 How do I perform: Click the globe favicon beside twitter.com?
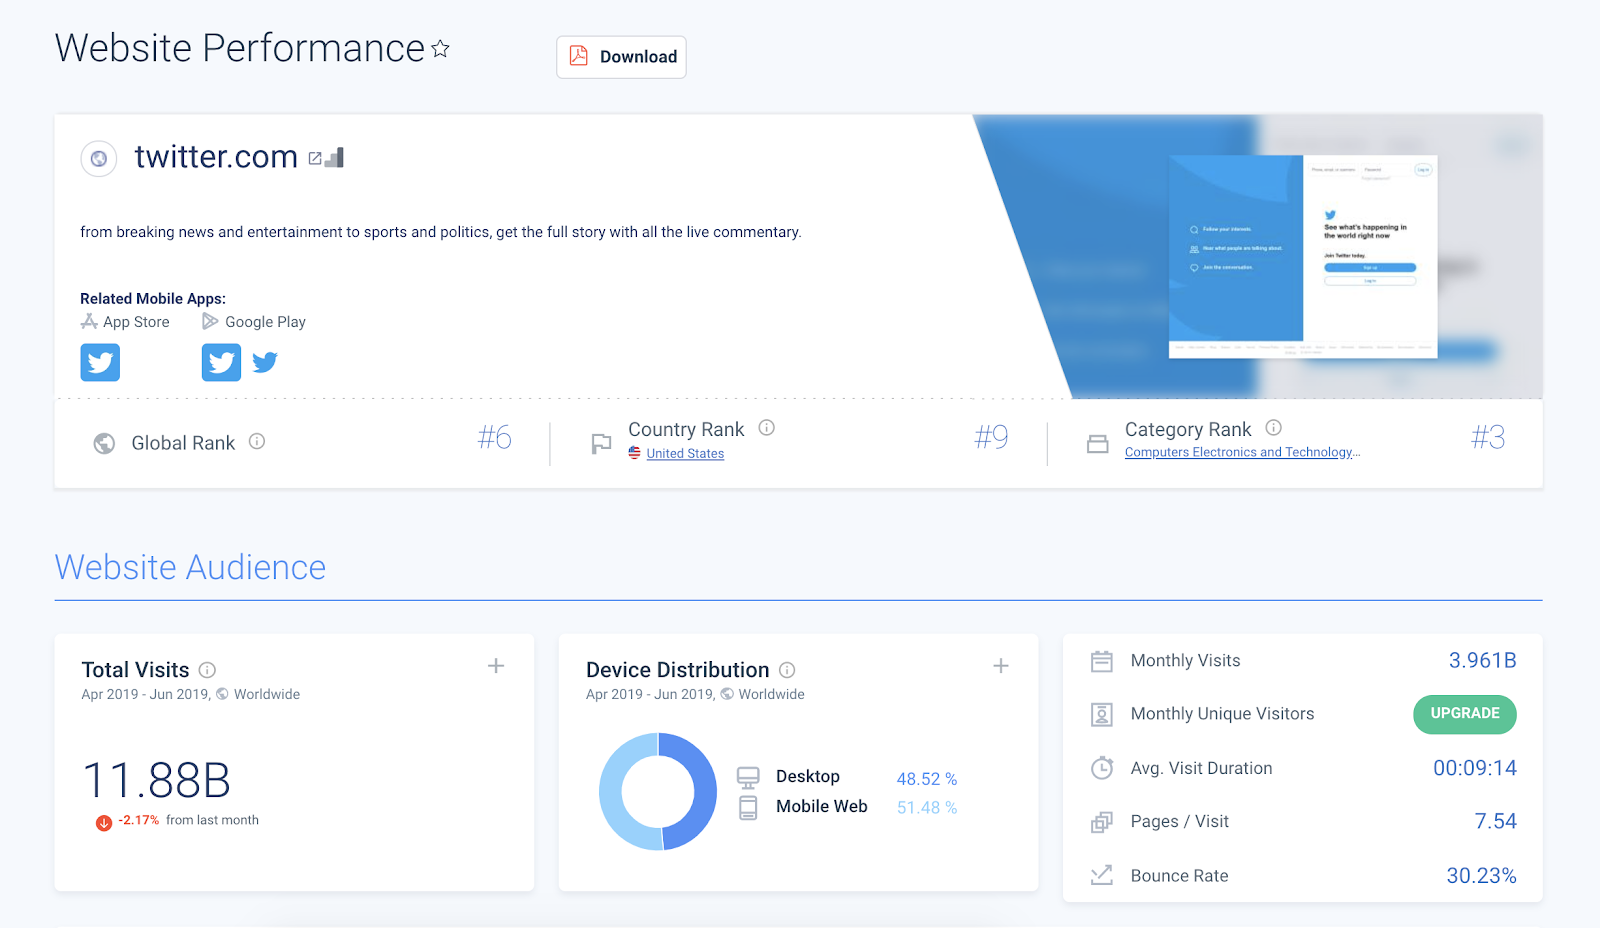click(99, 158)
